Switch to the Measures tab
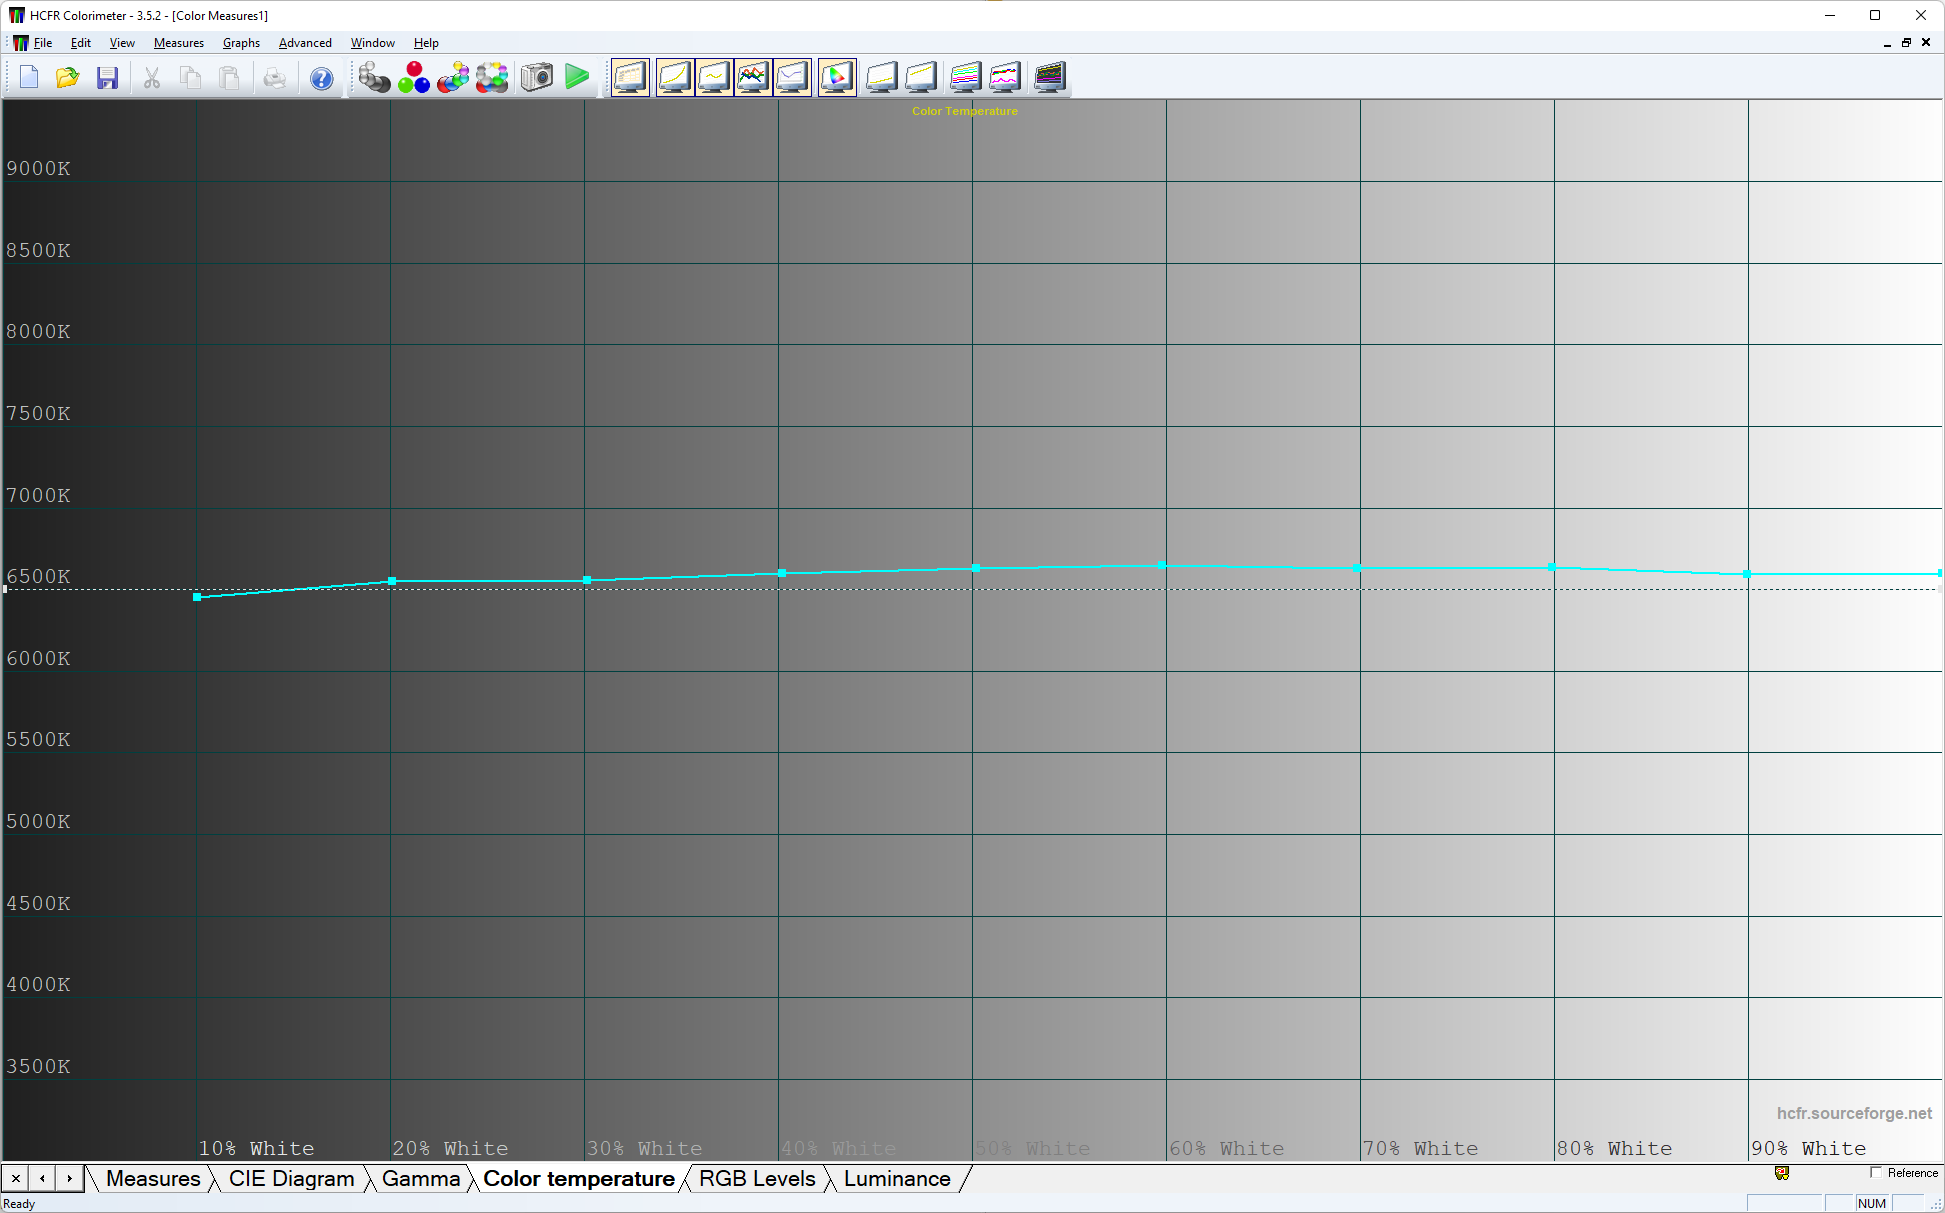This screenshot has height=1213, width=1945. (153, 1179)
